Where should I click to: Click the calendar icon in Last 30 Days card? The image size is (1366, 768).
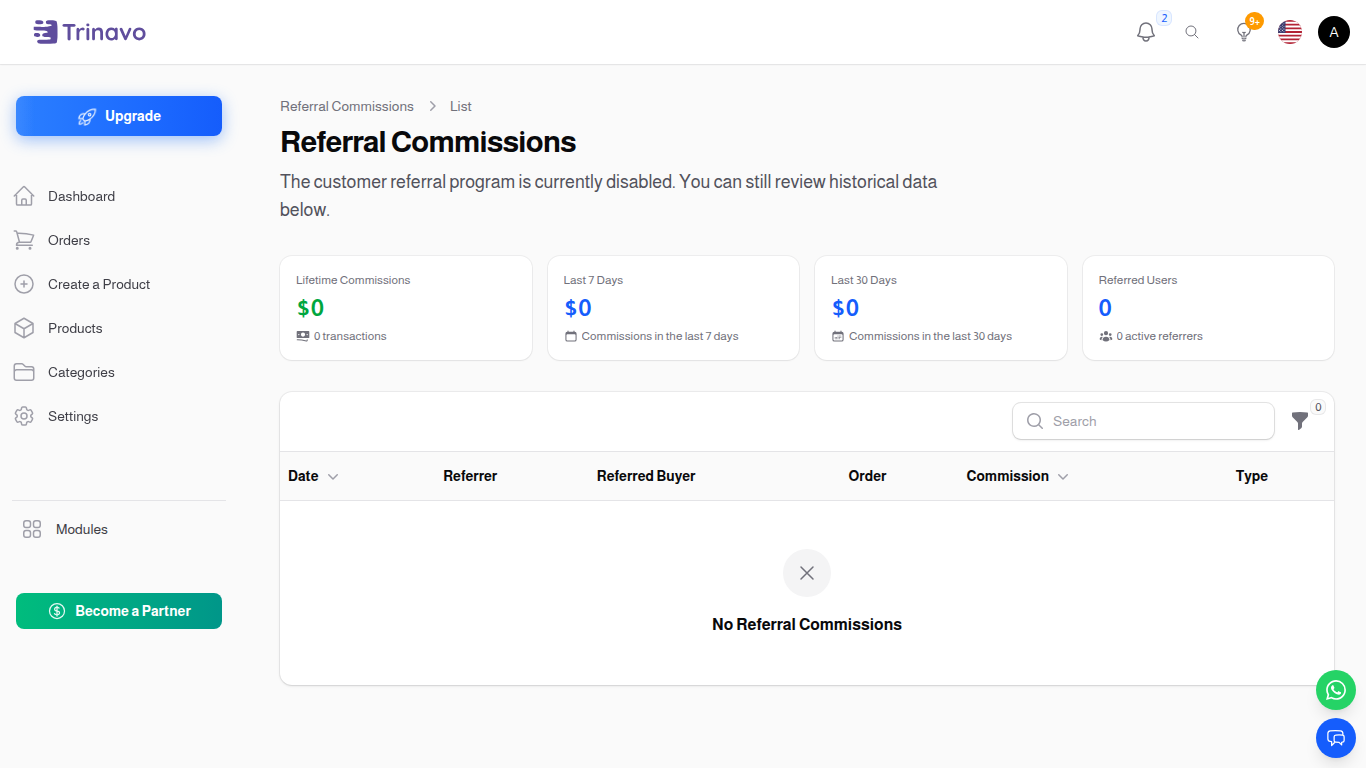tap(838, 336)
